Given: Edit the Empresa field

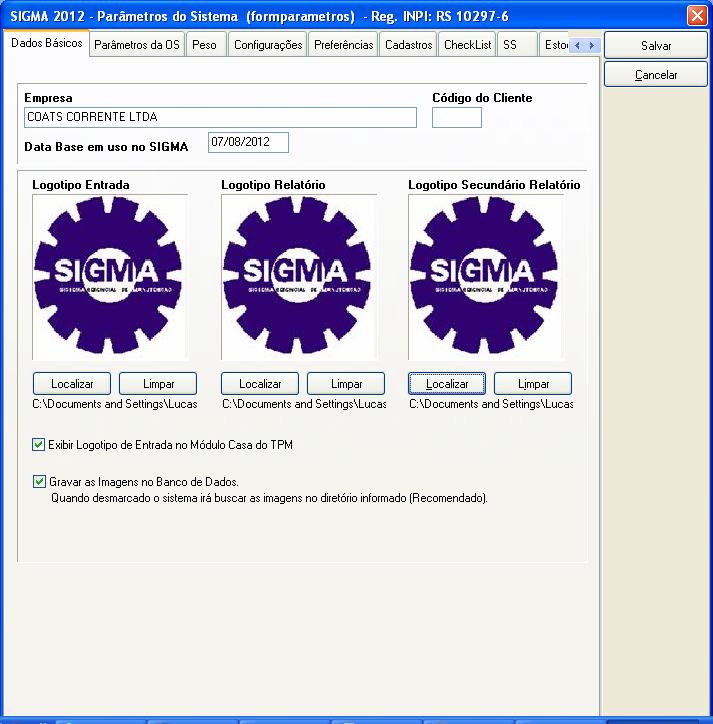Looking at the screenshot, I should [x=220, y=117].
